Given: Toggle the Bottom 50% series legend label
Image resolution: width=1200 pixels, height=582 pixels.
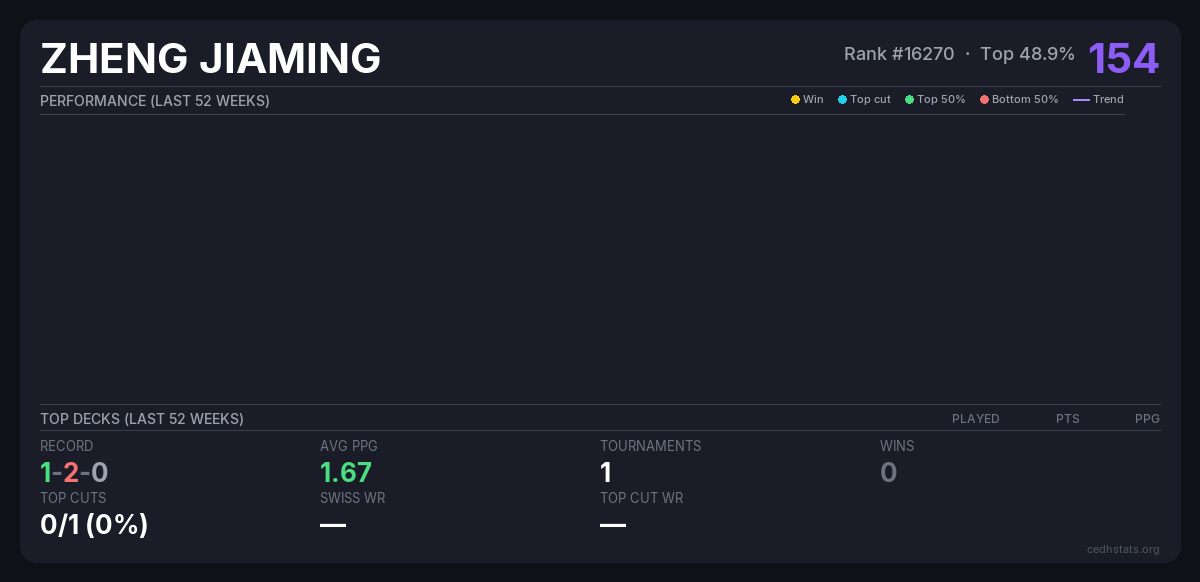Looking at the screenshot, I should (1025, 100).
